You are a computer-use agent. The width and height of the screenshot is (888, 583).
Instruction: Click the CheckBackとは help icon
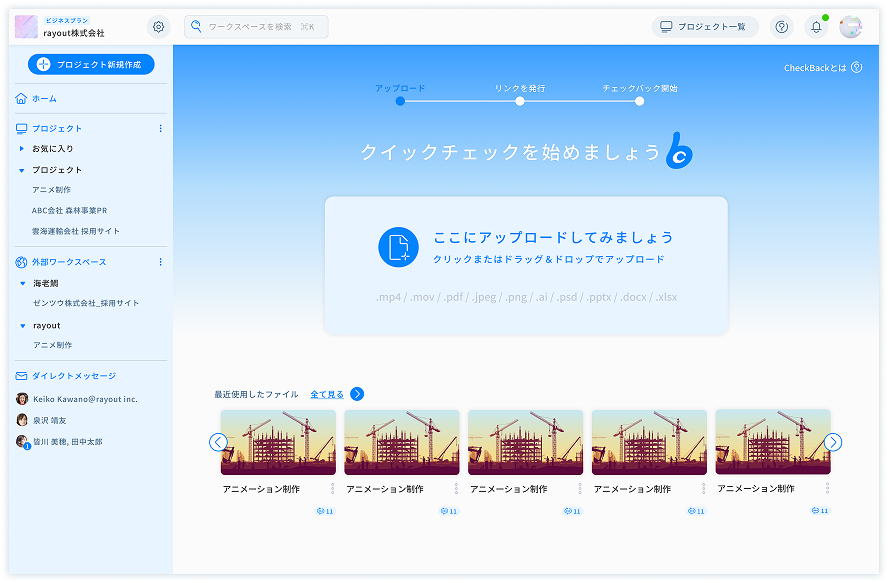click(857, 67)
